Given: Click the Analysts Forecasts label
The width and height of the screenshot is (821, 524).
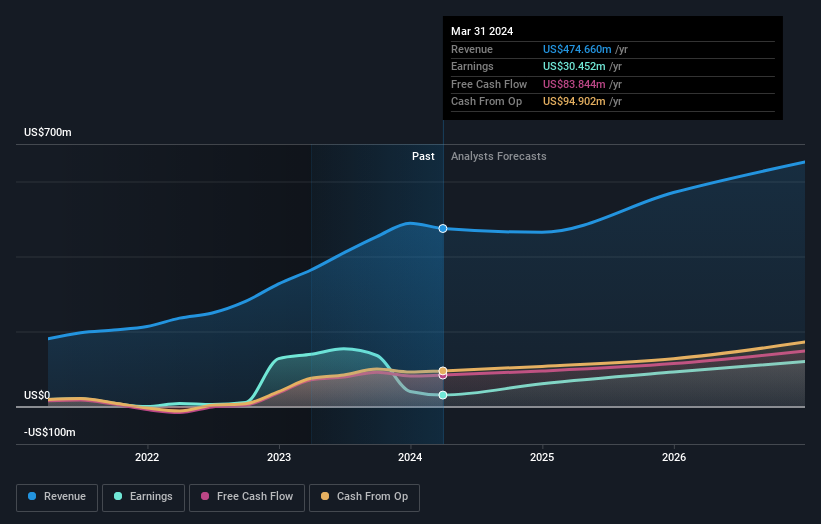Looking at the screenshot, I should (x=498, y=157).
